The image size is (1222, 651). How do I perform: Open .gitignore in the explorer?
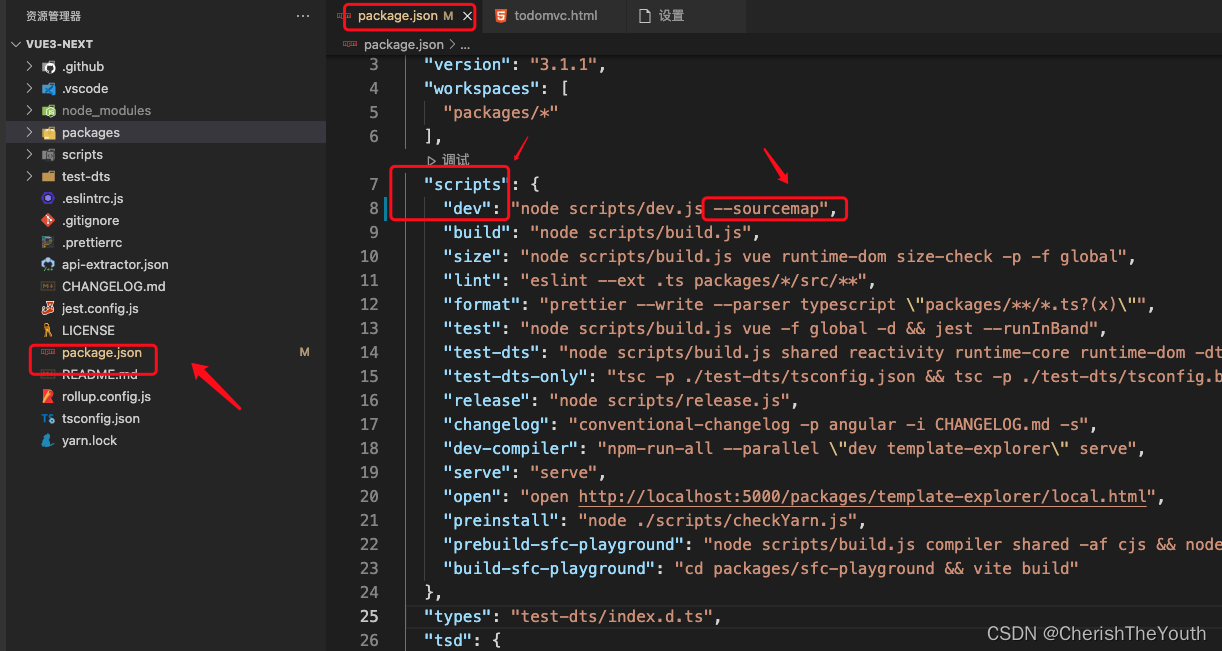click(x=90, y=220)
